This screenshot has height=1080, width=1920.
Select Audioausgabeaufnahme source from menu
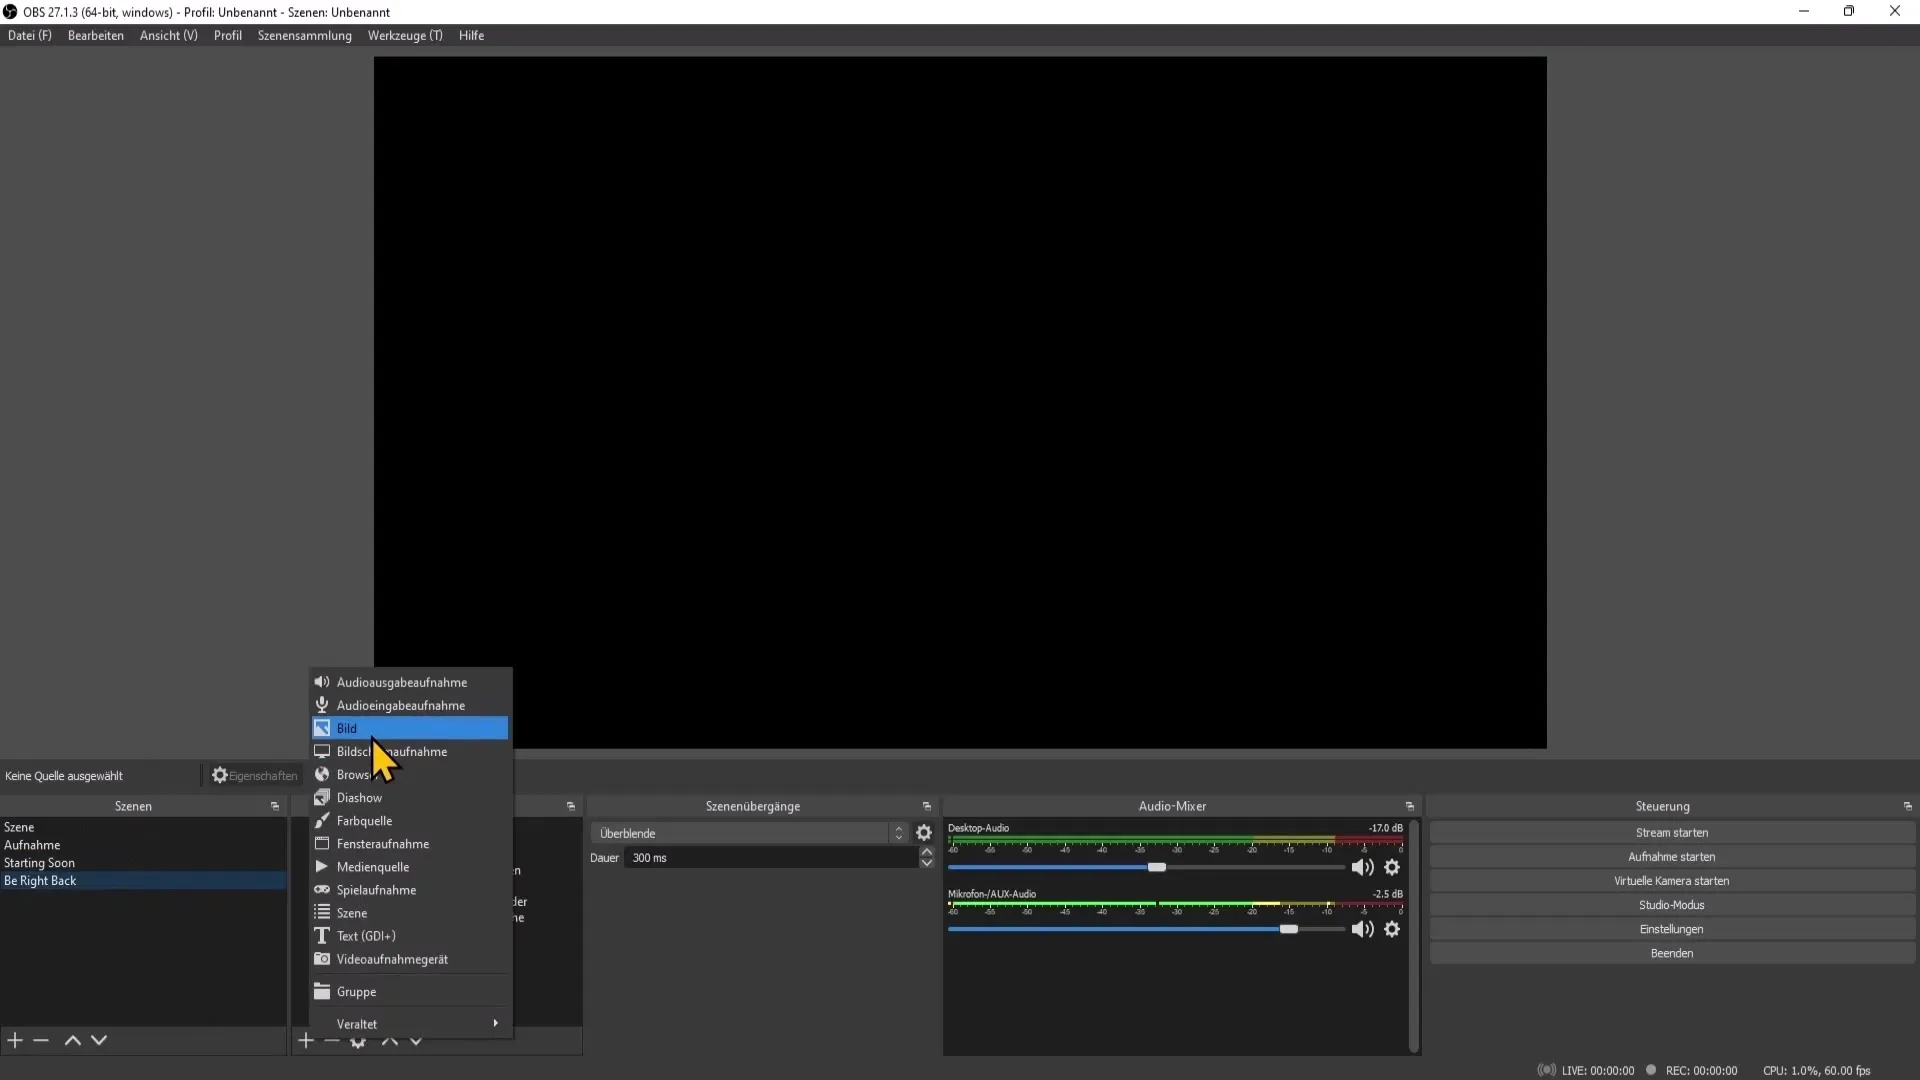[410, 682]
